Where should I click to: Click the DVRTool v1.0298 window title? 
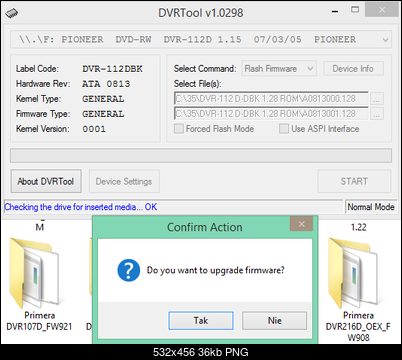pos(201,13)
